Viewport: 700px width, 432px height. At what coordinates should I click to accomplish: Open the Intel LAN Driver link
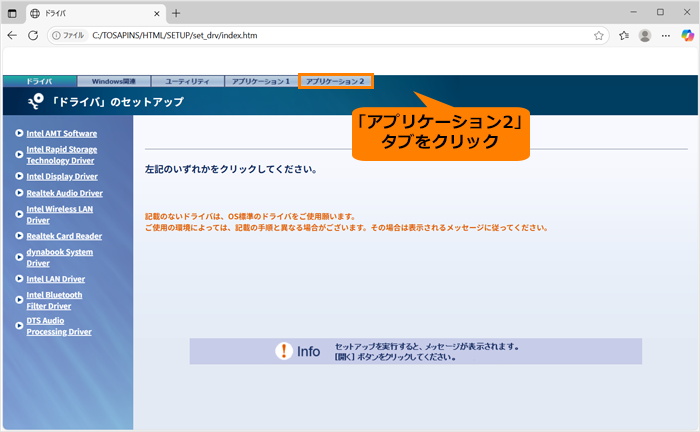point(55,279)
